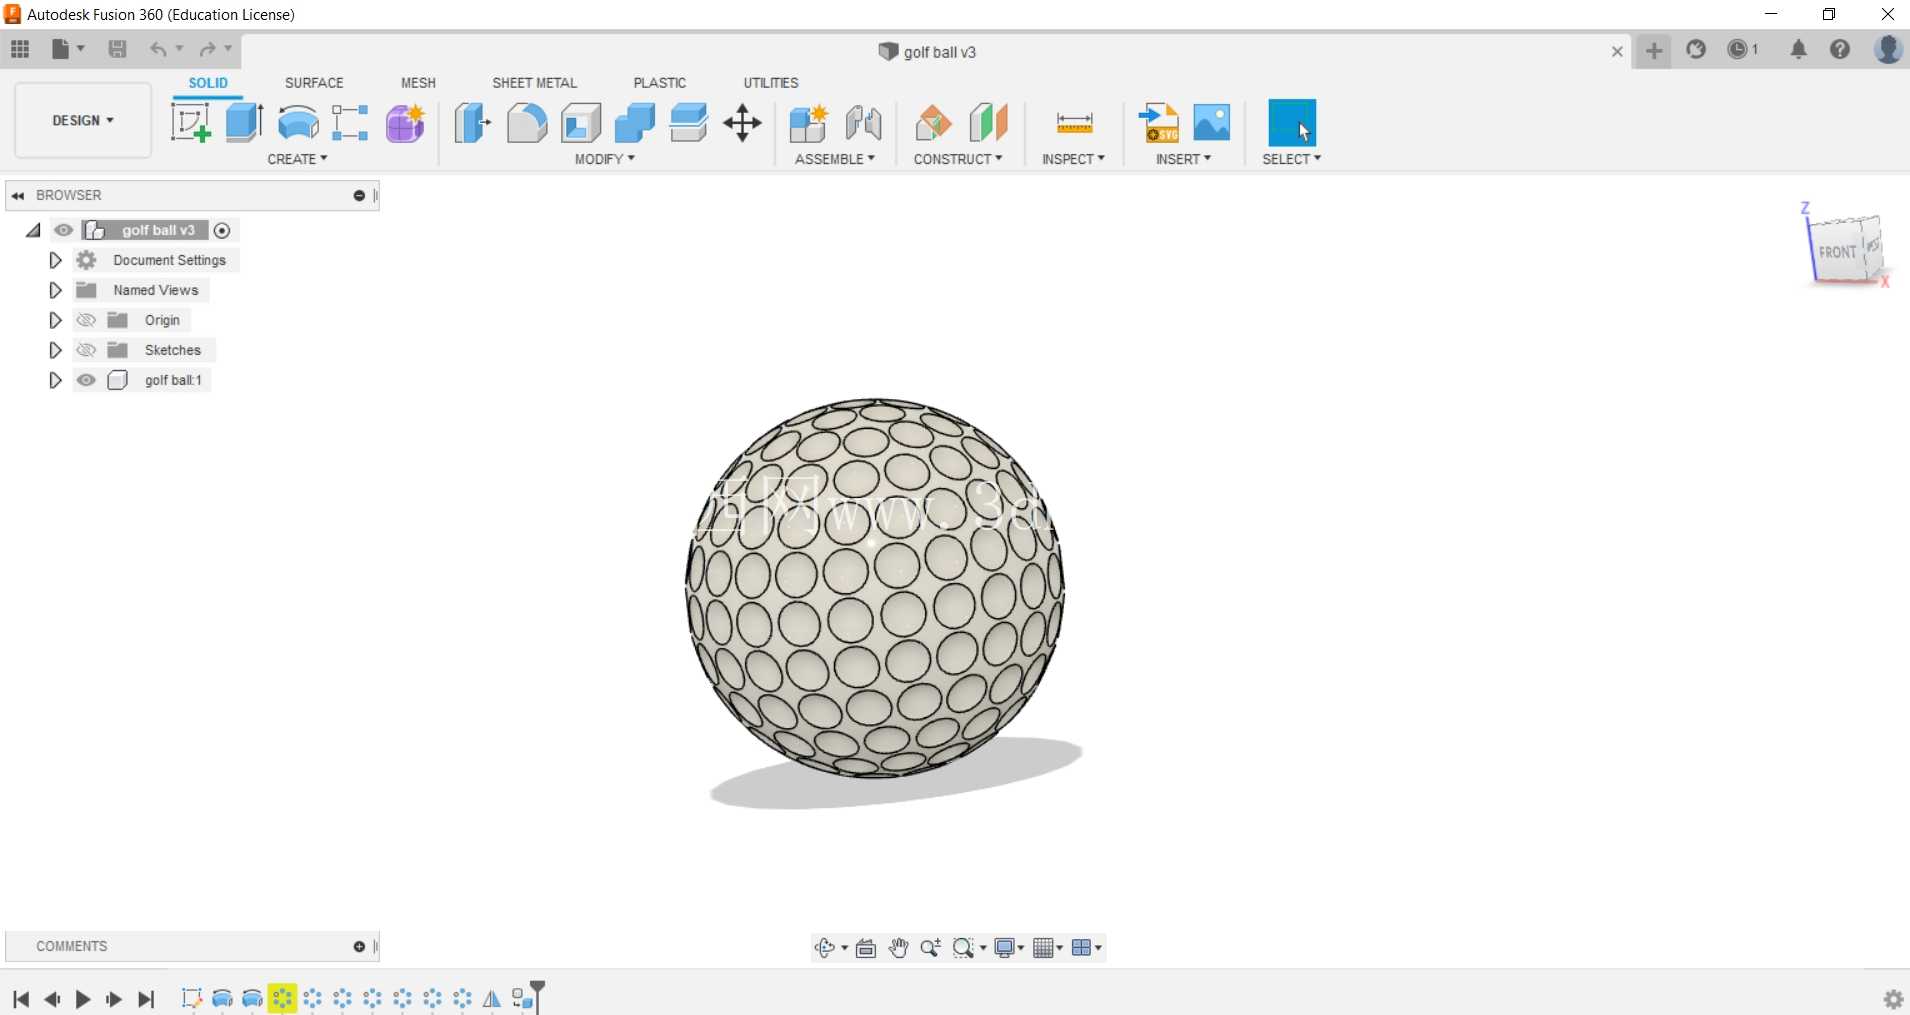This screenshot has height=1015, width=1910.
Task: Click the Measure tool icon
Action: pyautogui.click(x=1074, y=123)
